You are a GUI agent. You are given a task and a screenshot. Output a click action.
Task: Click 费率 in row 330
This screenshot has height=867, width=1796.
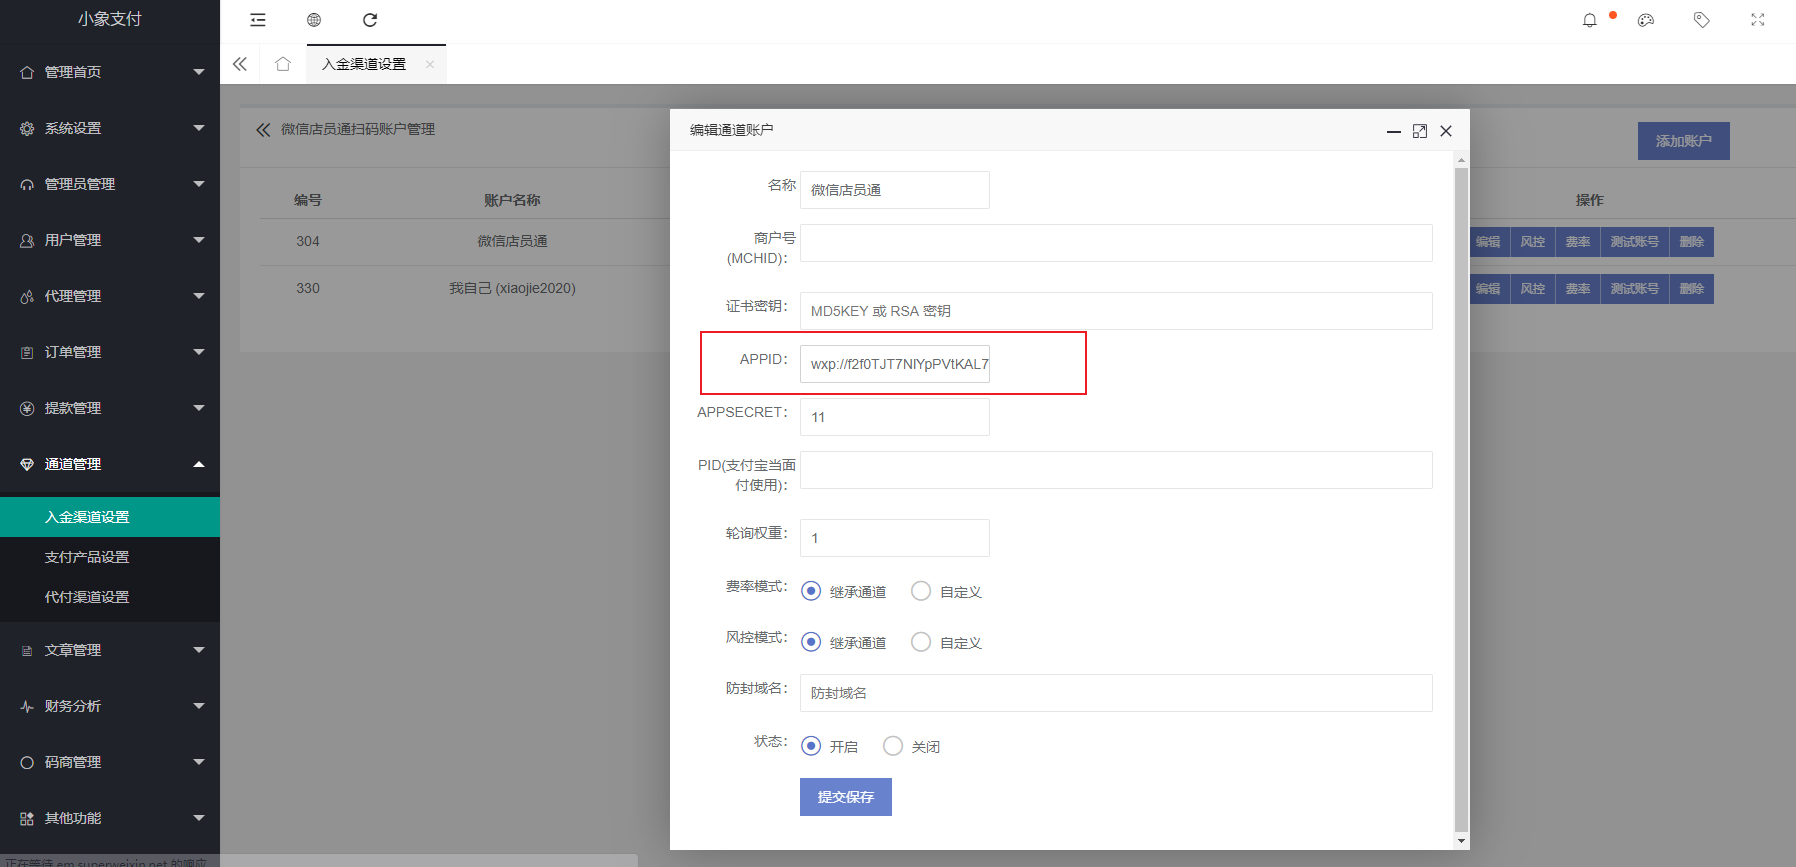point(1578,289)
